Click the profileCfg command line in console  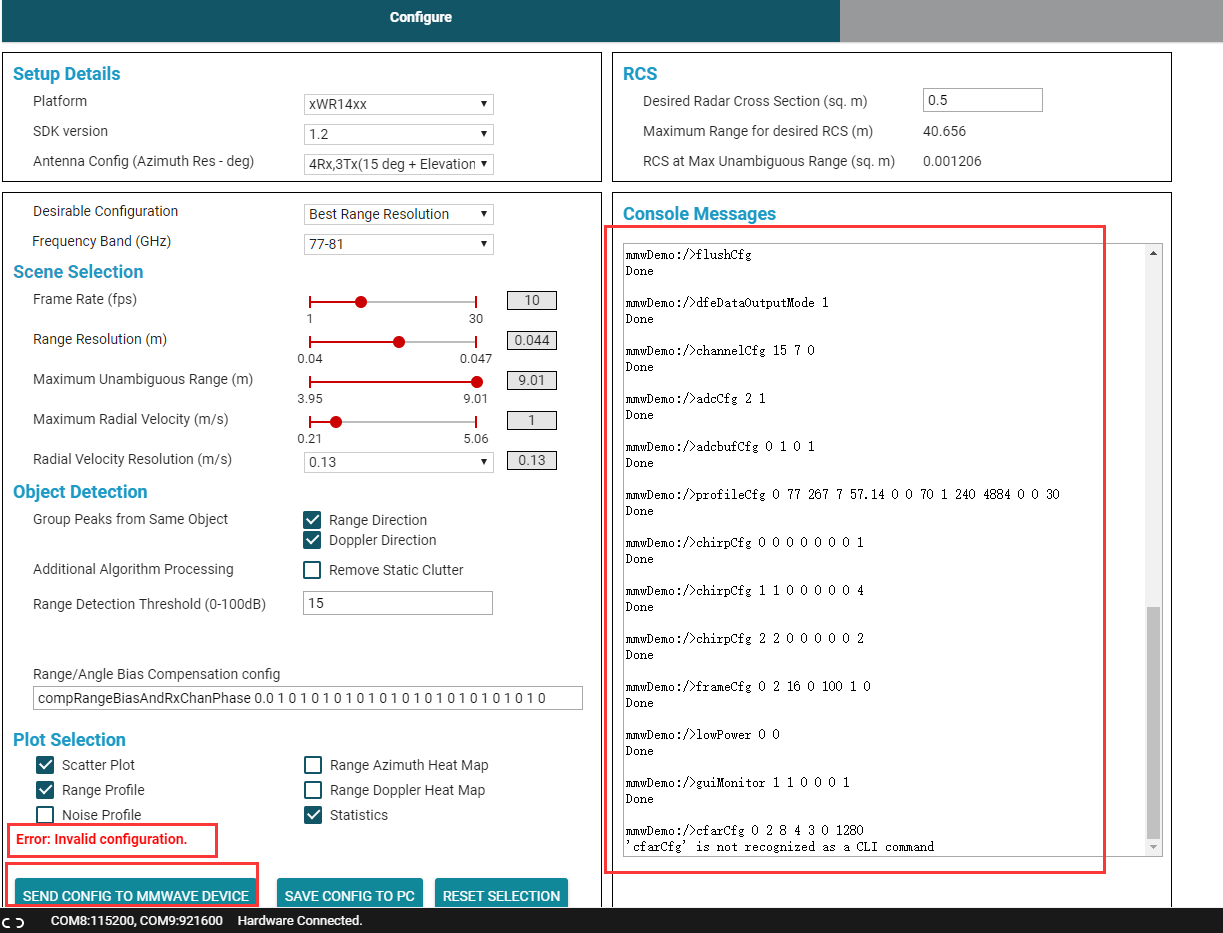point(843,495)
